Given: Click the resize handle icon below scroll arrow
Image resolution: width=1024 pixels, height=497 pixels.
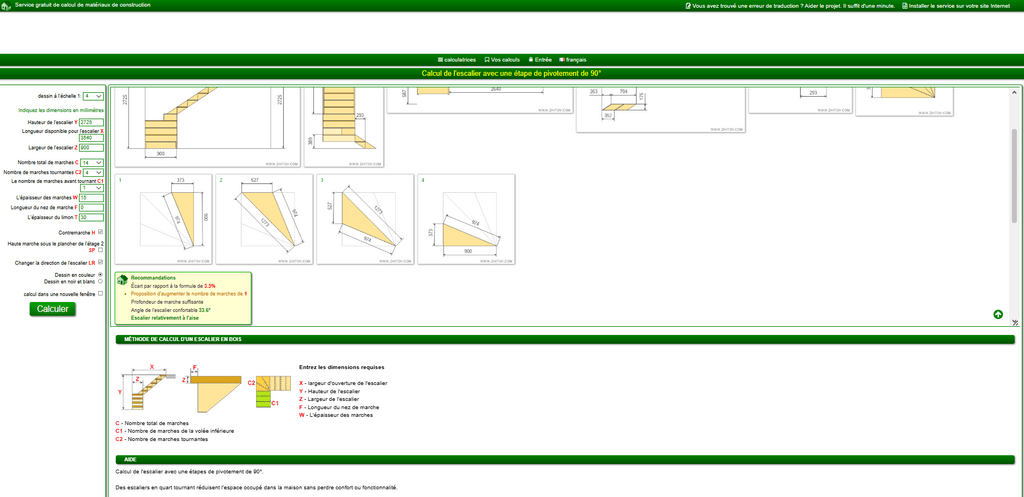Looking at the screenshot, I should click(1014, 323).
